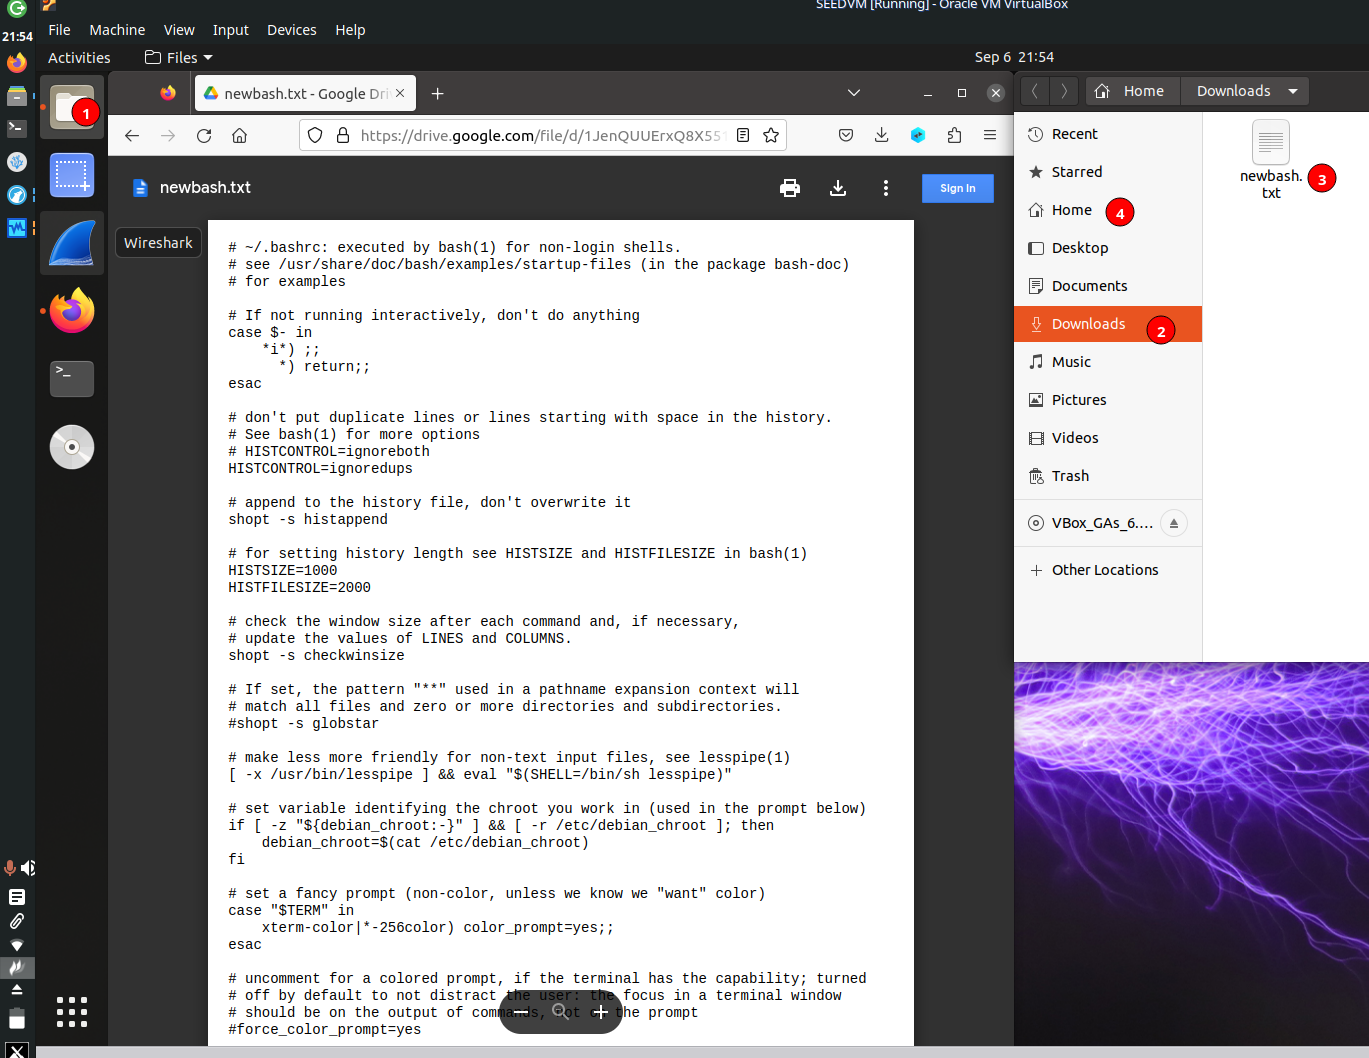Image resolution: width=1369 pixels, height=1058 pixels.
Task: Select the newbash.txt file icon
Action: coord(1271,143)
